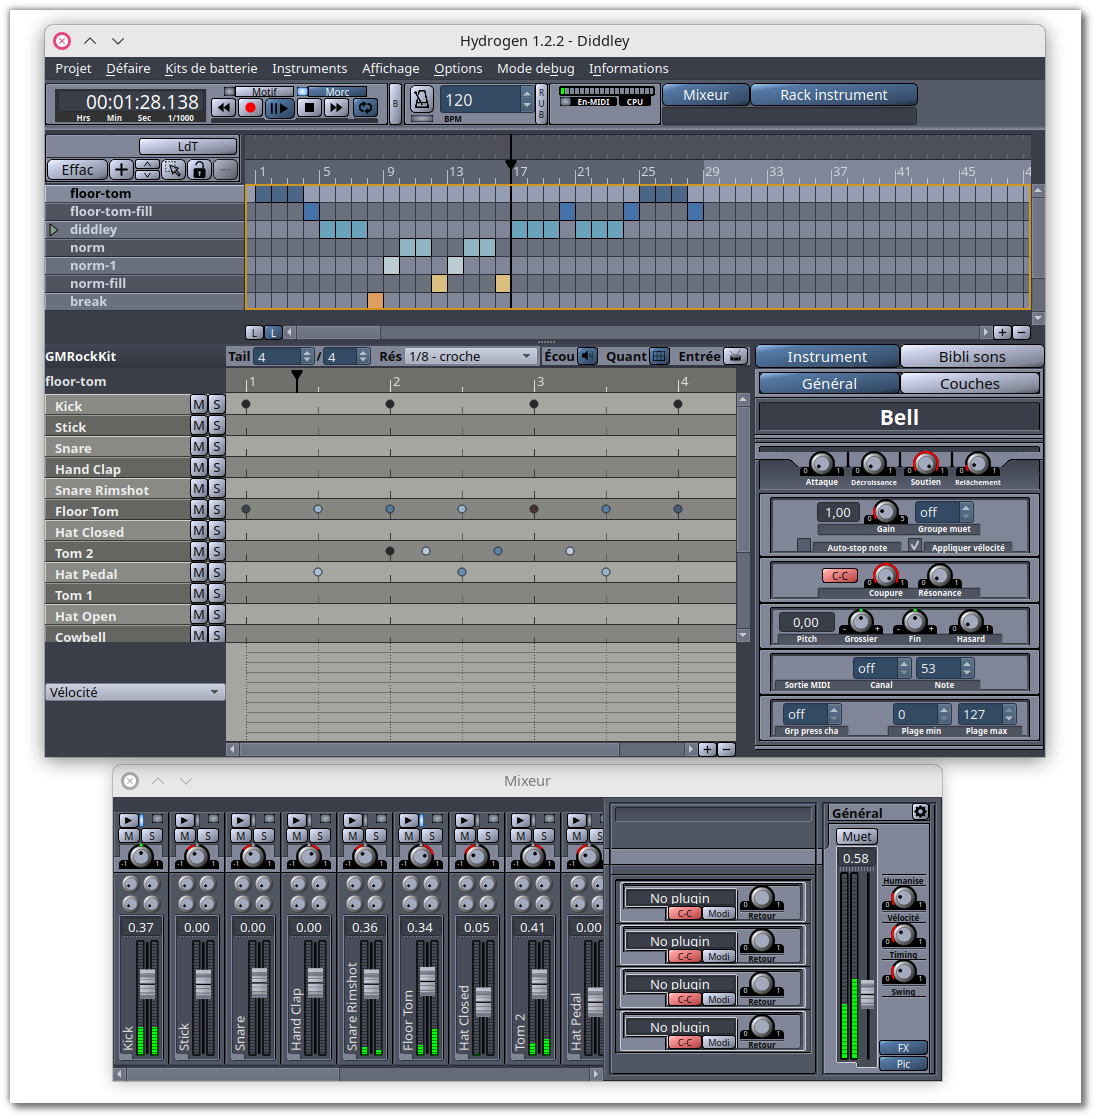Mute the Kick instrument row
This screenshot has height=1119, width=1097.
tap(198, 405)
